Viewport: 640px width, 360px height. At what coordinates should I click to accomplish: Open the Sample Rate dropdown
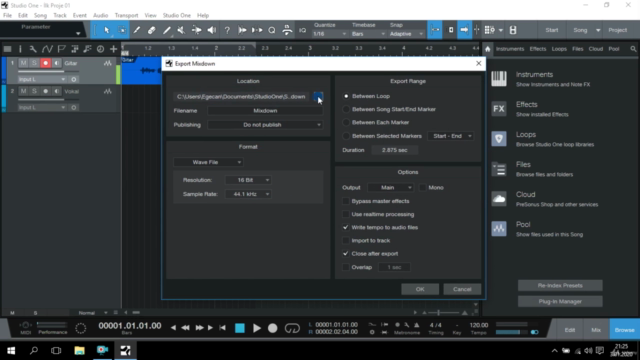pyautogui.click(x=248, y=194)
